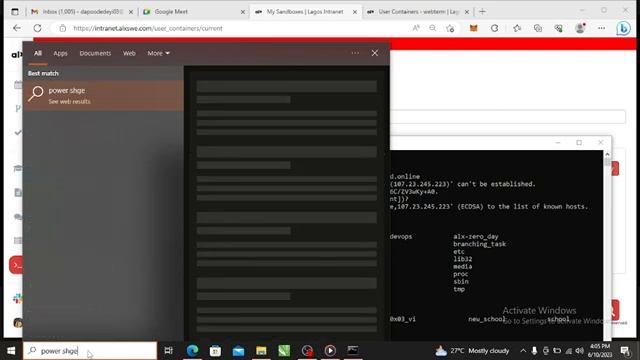Open the Windows Start menu

click(x=11, y=351)
